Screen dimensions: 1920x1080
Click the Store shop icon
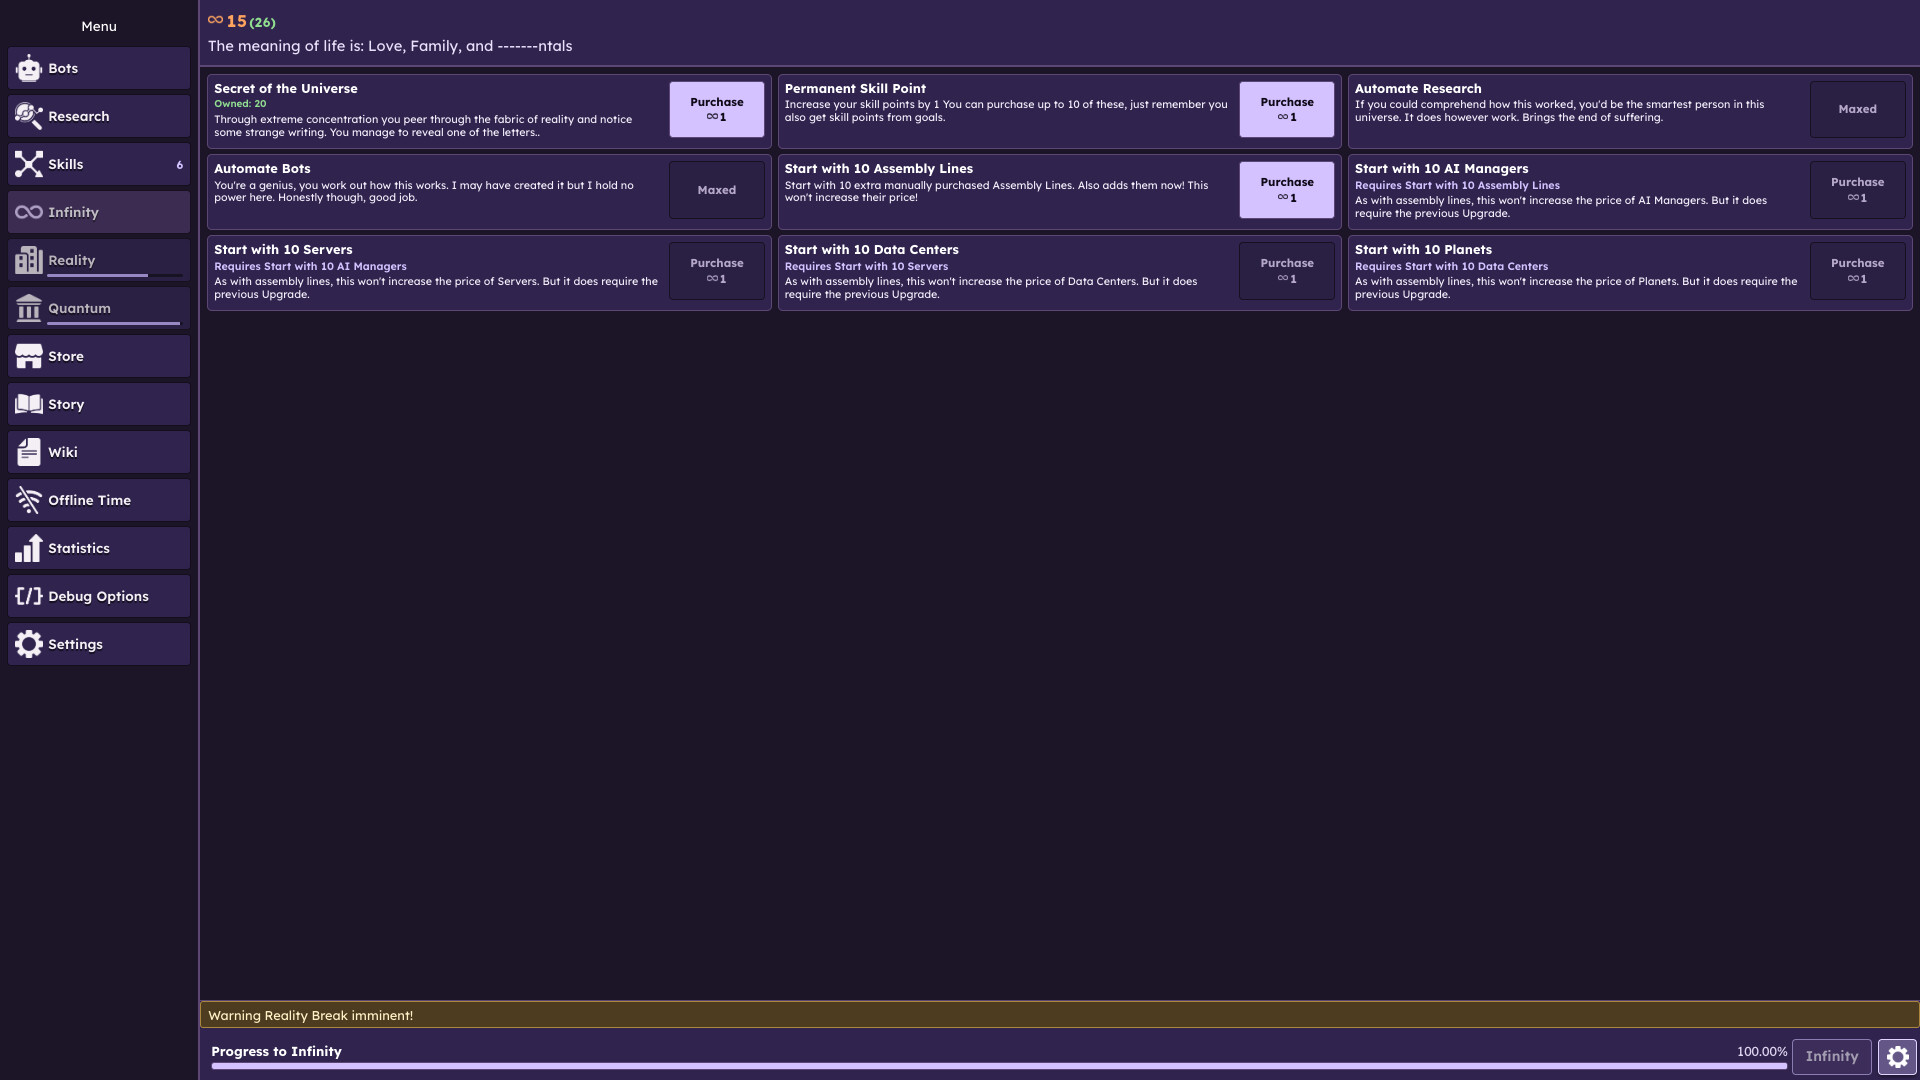pos(29,356)
